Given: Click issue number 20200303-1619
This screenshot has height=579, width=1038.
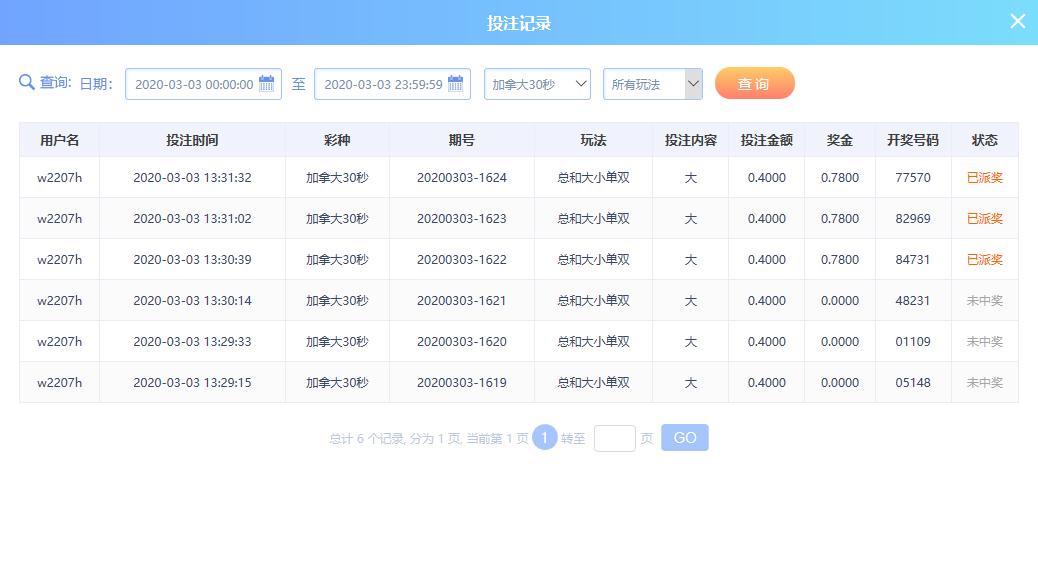Looking at the screenshot, I should pos(461,382).
